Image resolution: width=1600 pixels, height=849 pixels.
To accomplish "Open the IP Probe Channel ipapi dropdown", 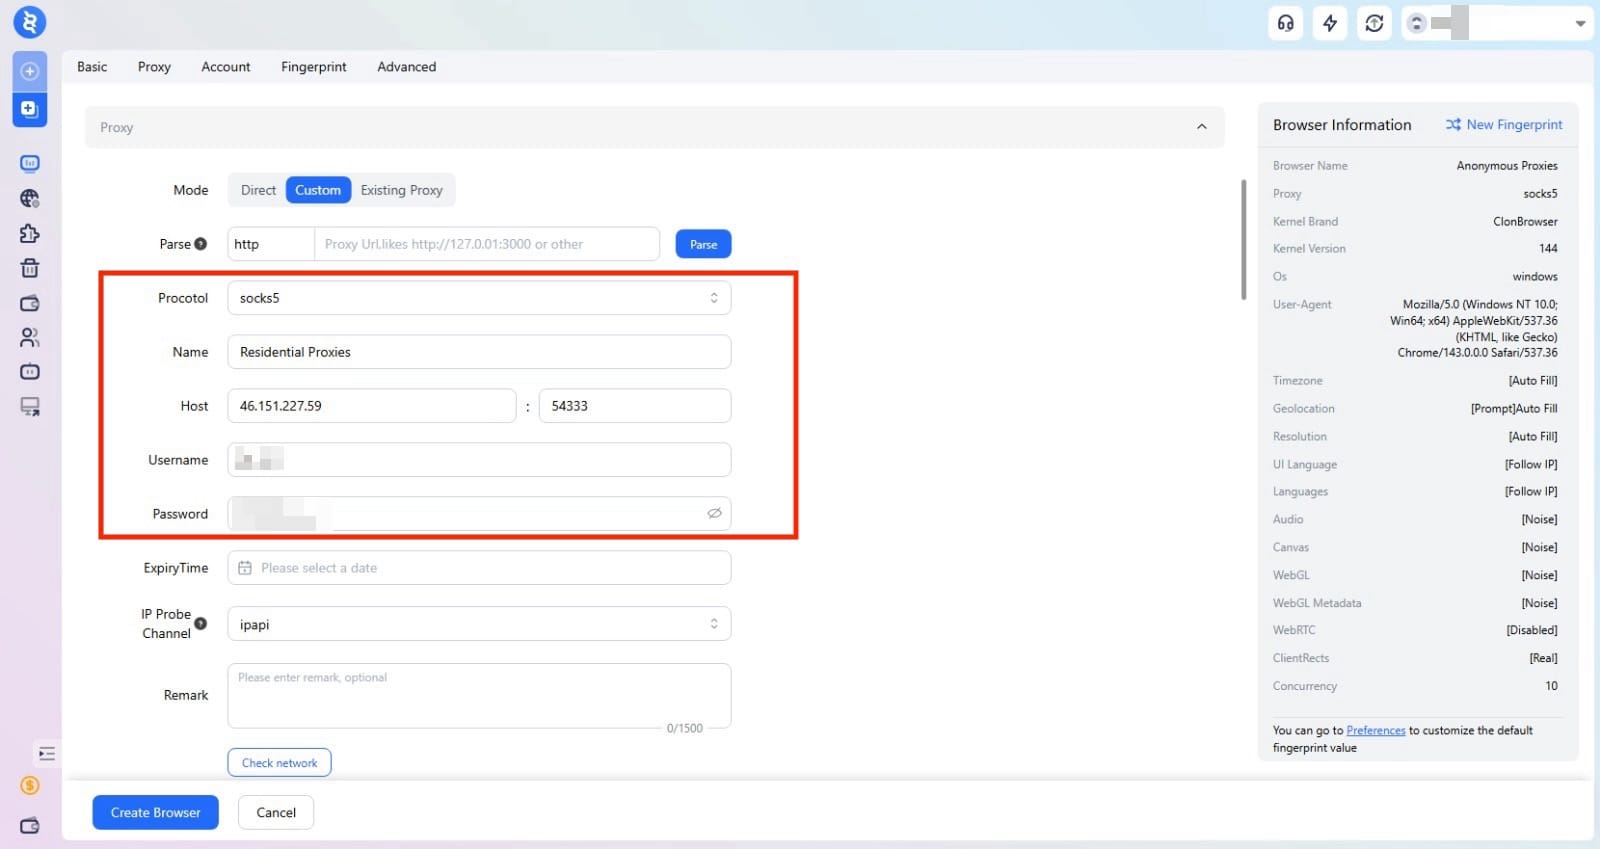I will 479,624.
